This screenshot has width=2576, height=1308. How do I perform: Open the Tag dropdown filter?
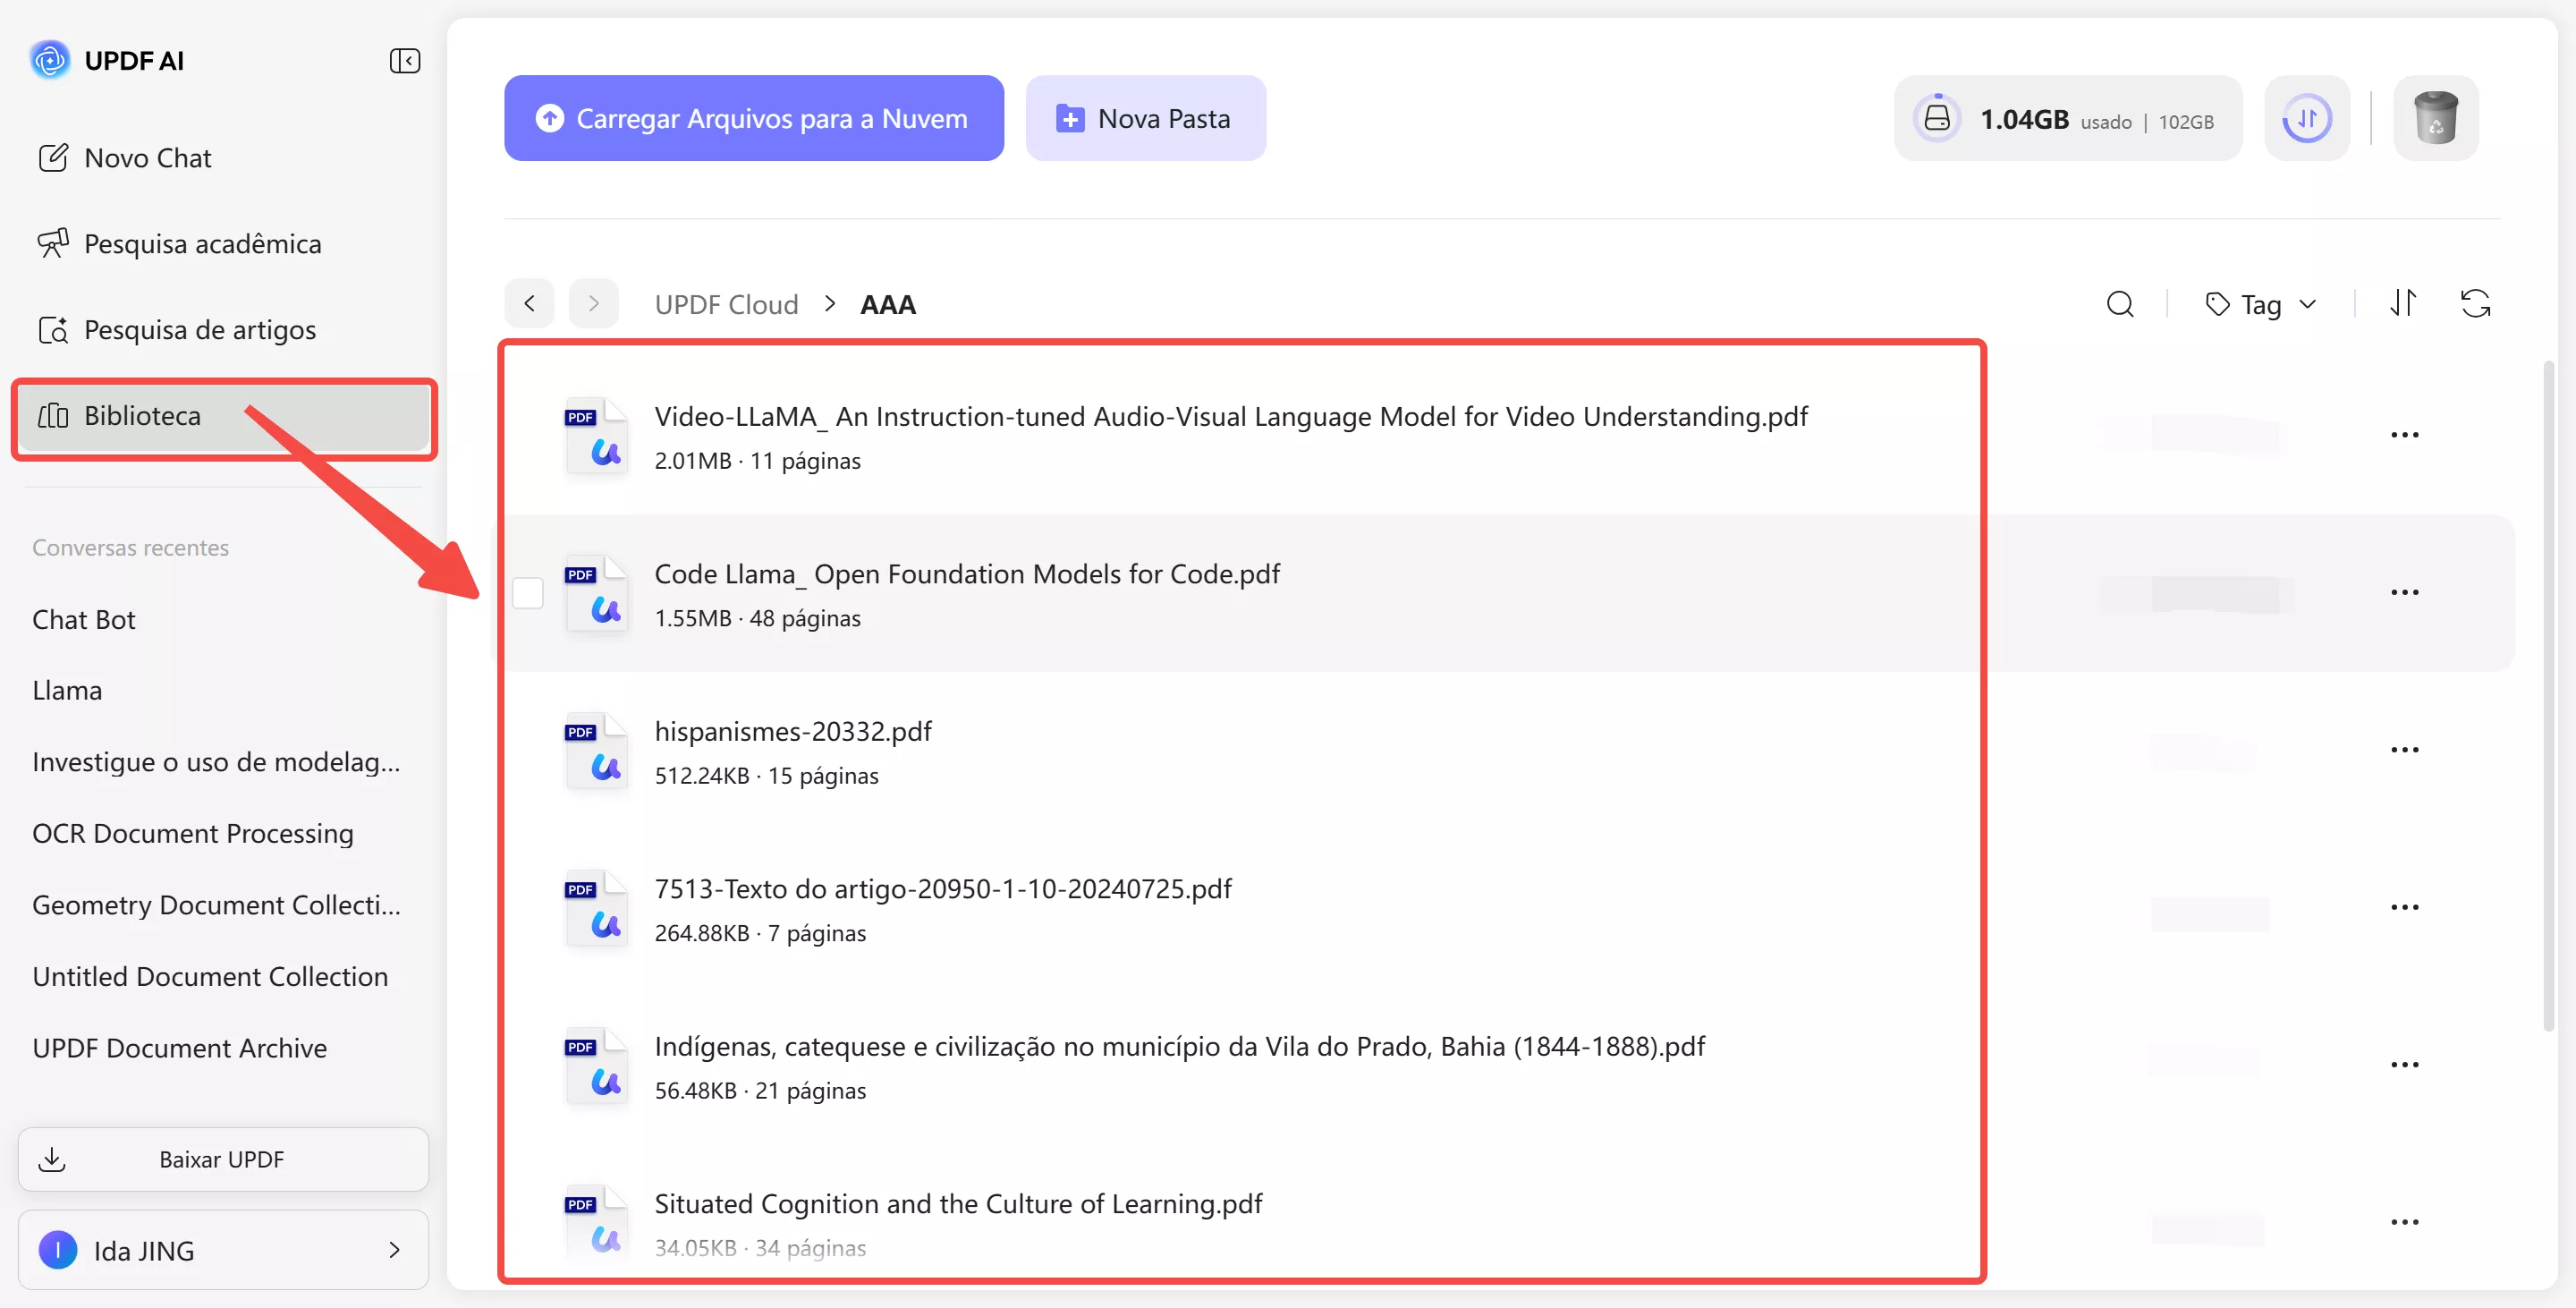pyautogui.click(x=2260, y=304)
